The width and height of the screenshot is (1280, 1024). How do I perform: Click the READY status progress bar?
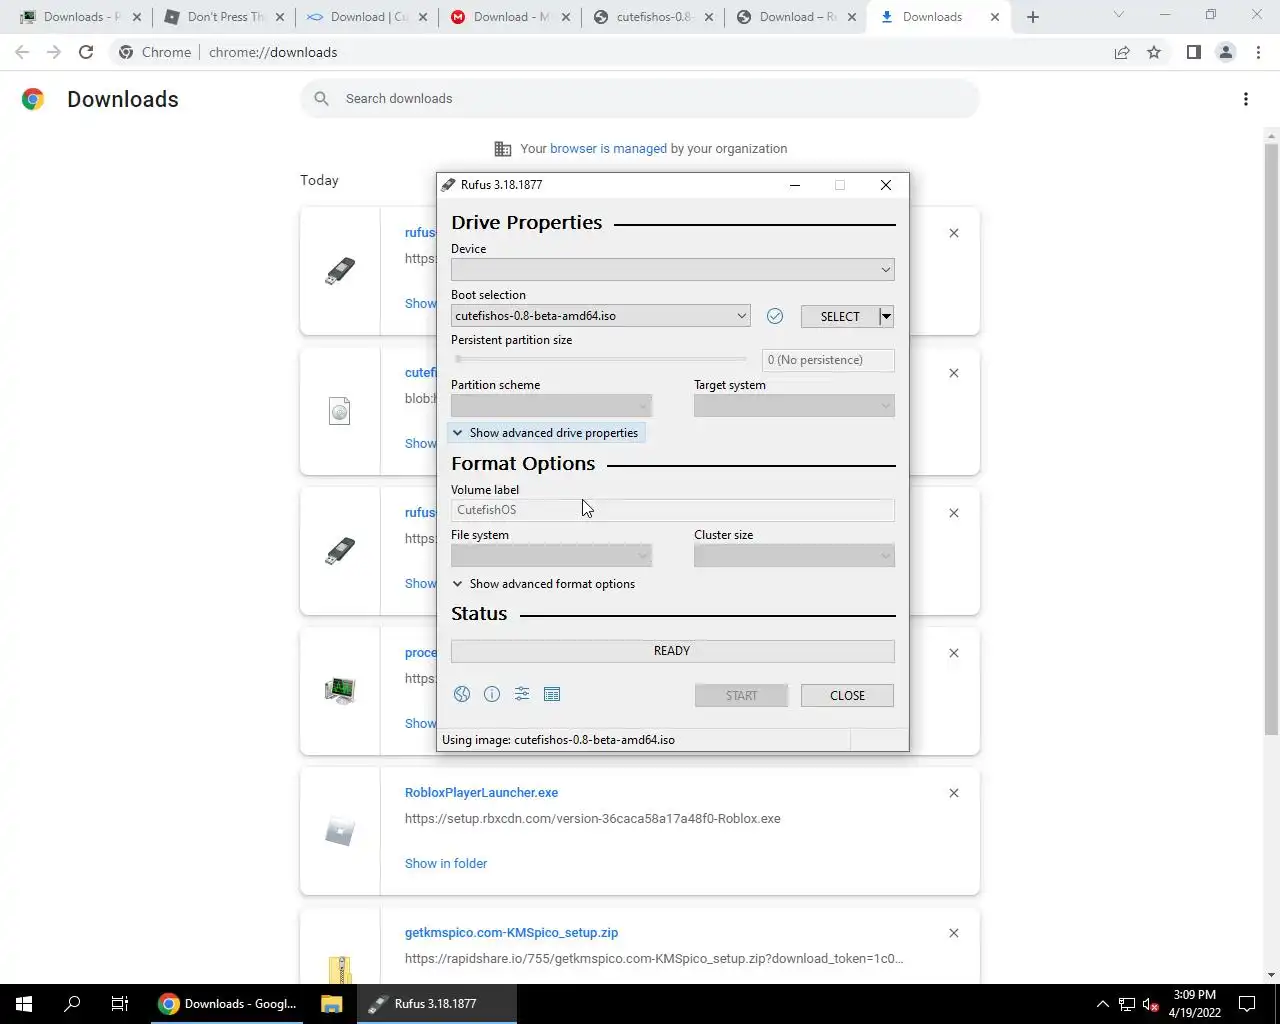(x=672, y=651)
